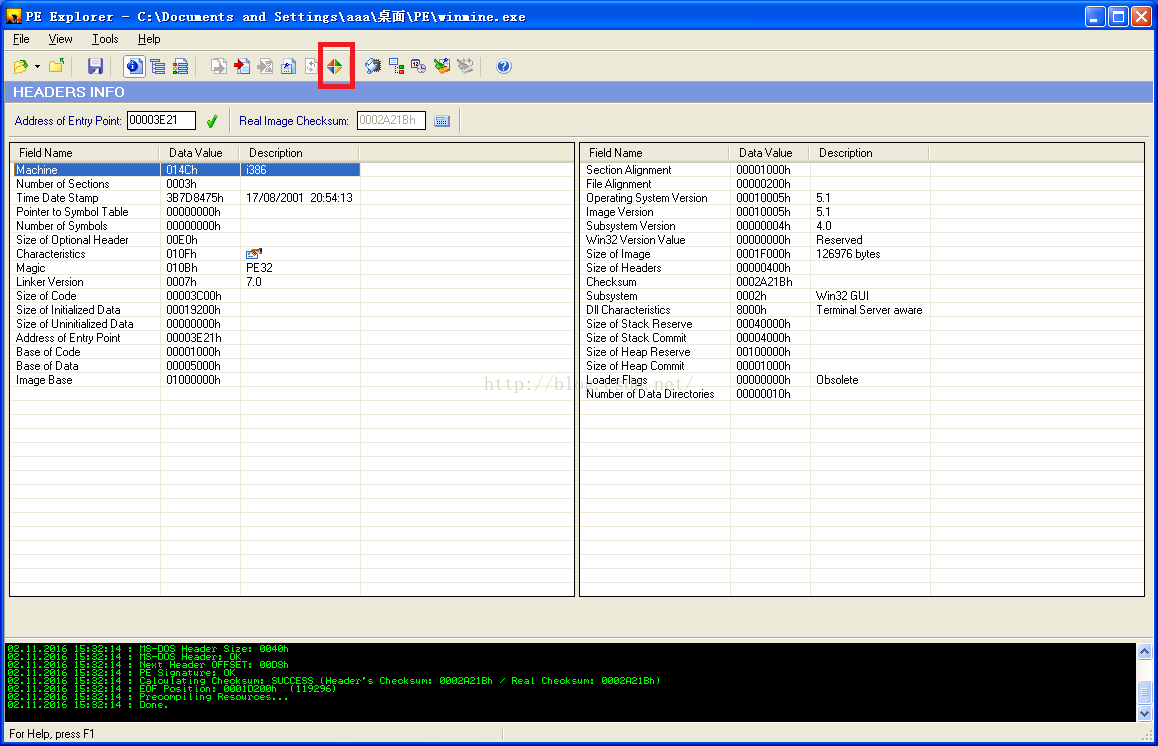1158x746 pixels.
Task: Click left table Field Name column header
Action: pos(86,153)
